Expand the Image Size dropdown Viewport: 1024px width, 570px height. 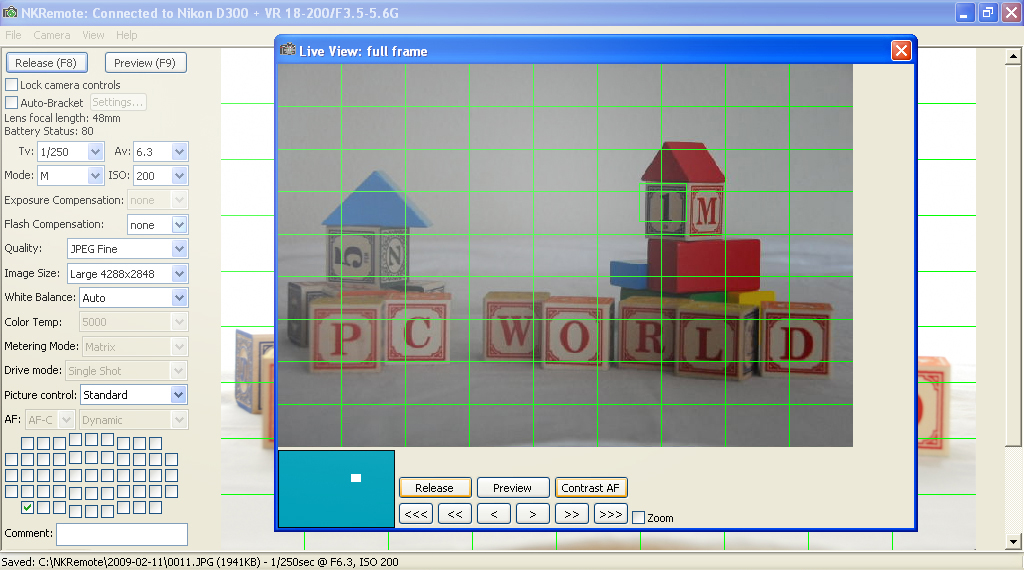[179, 273]
